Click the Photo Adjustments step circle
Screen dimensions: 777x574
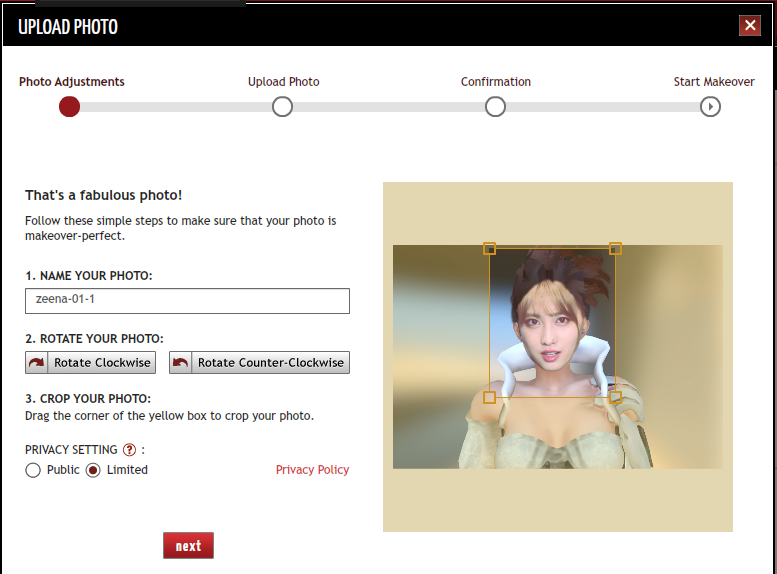[69, 107]
